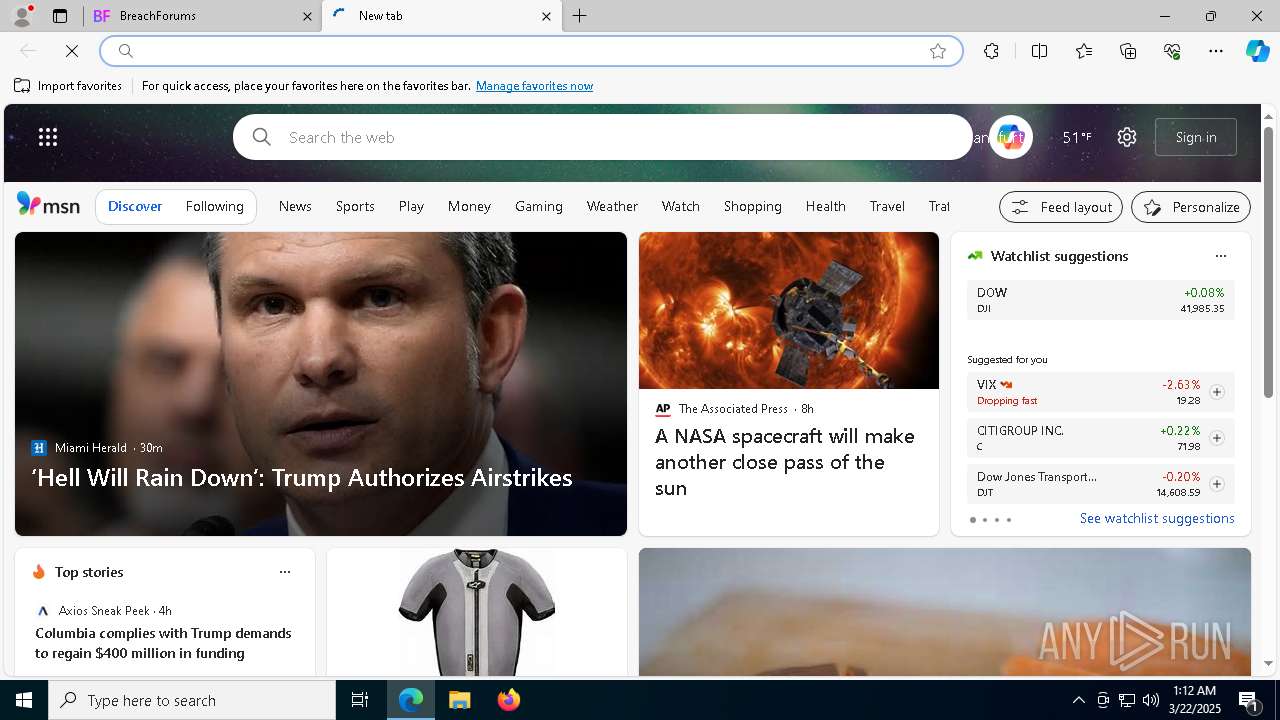Image resolution: width=1280 pixels, height=720 pixels.
Task: Open Watchlist suggestions more options
Action: click(1220, 256)
